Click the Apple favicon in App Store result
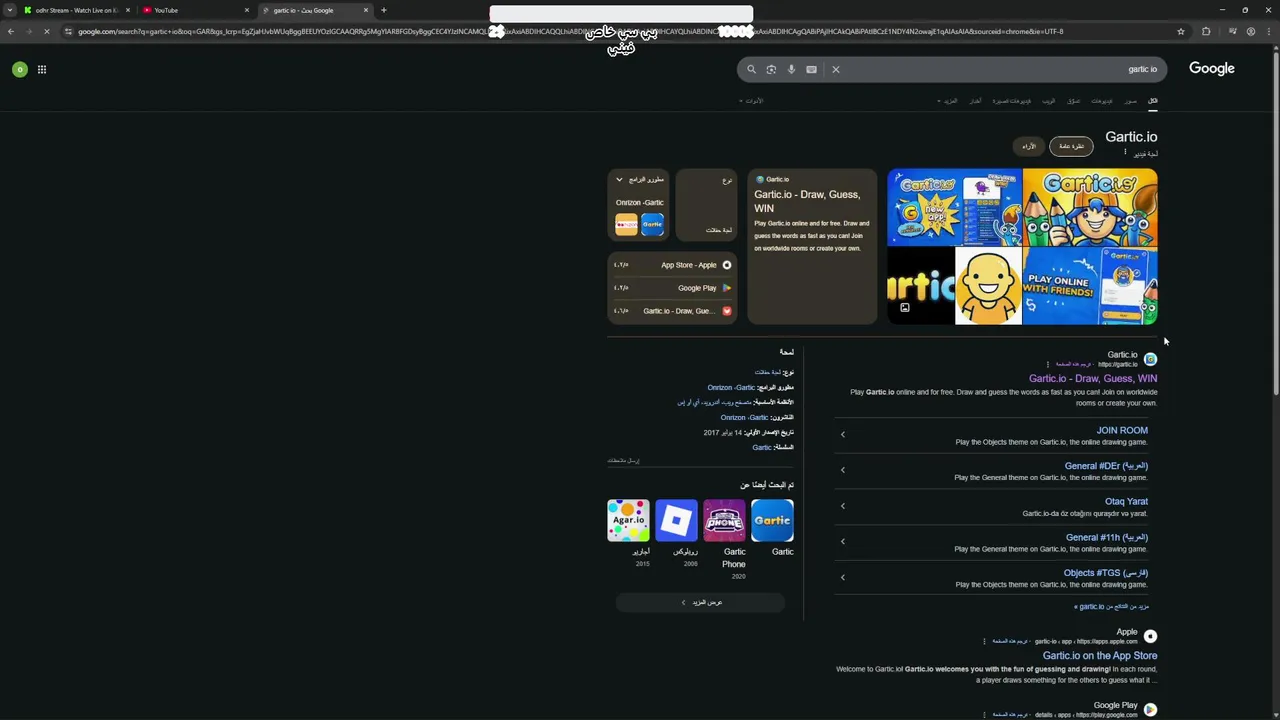Image resolution: width=1280 pixels, height=720 pixels. pyautogui.click(x=1150, y=636)
